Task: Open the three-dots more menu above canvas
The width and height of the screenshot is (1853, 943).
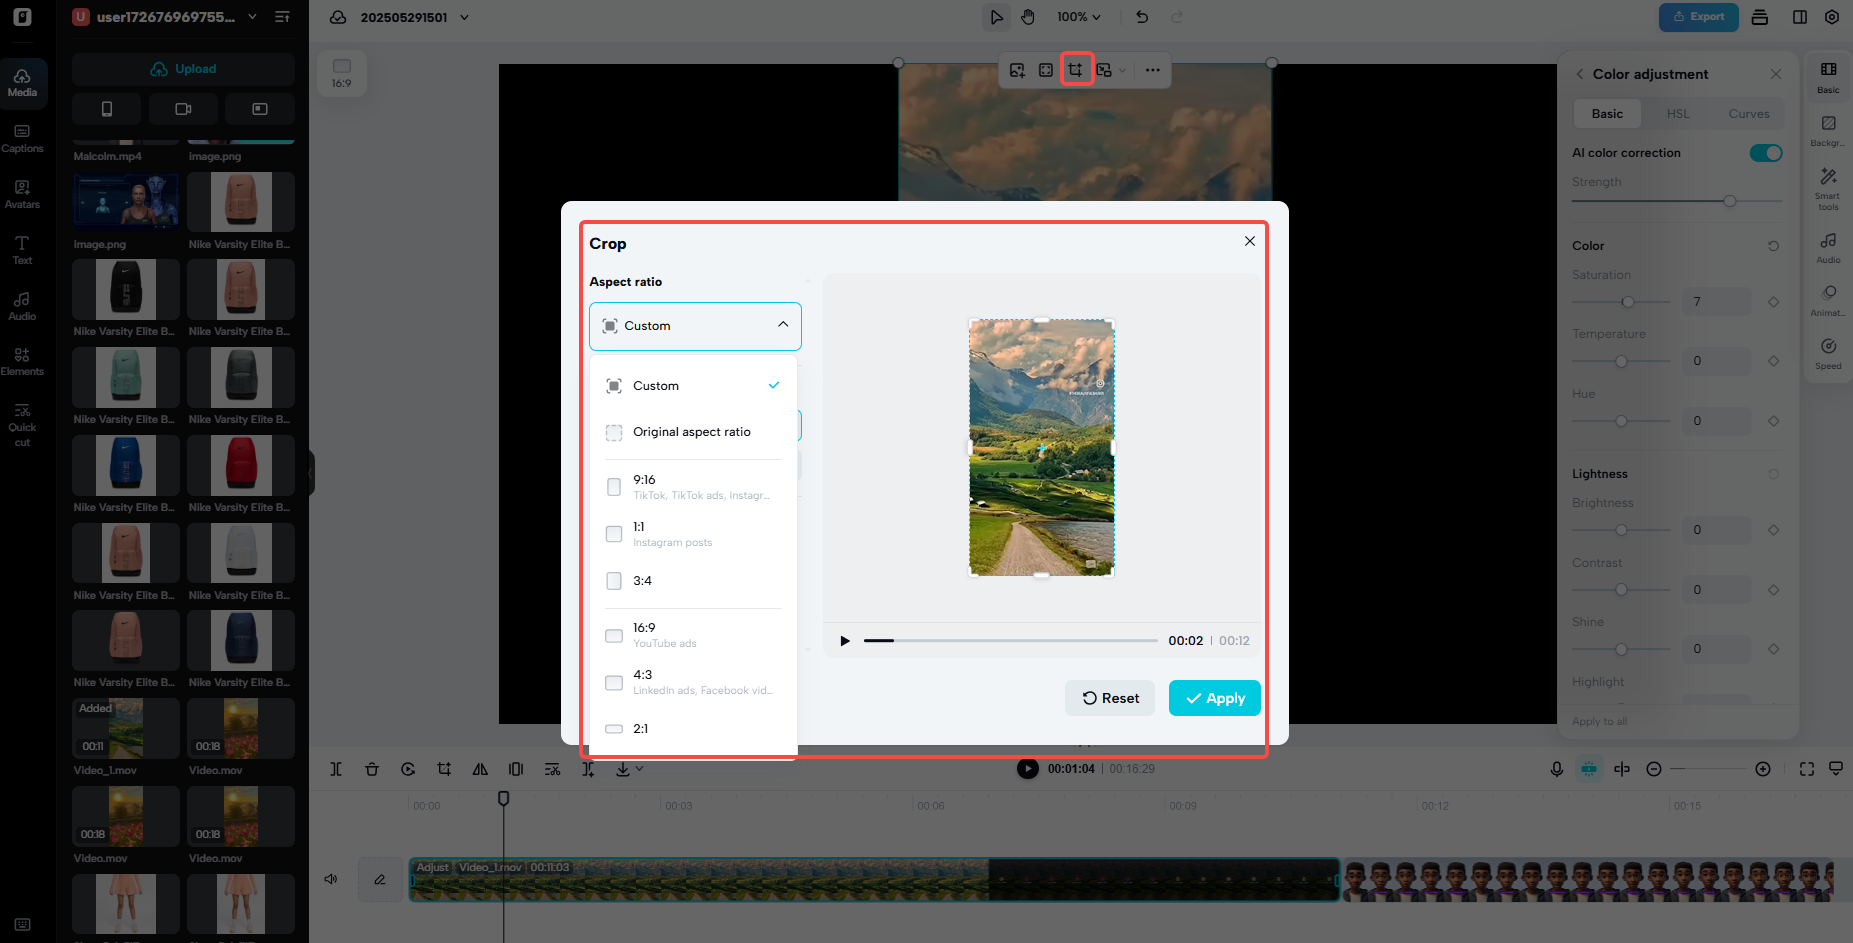Action: coord(1153,70)
